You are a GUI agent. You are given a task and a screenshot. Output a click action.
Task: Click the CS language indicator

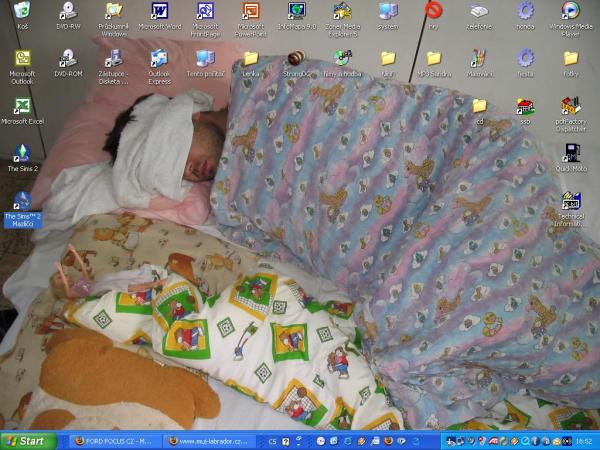(272, 442)
